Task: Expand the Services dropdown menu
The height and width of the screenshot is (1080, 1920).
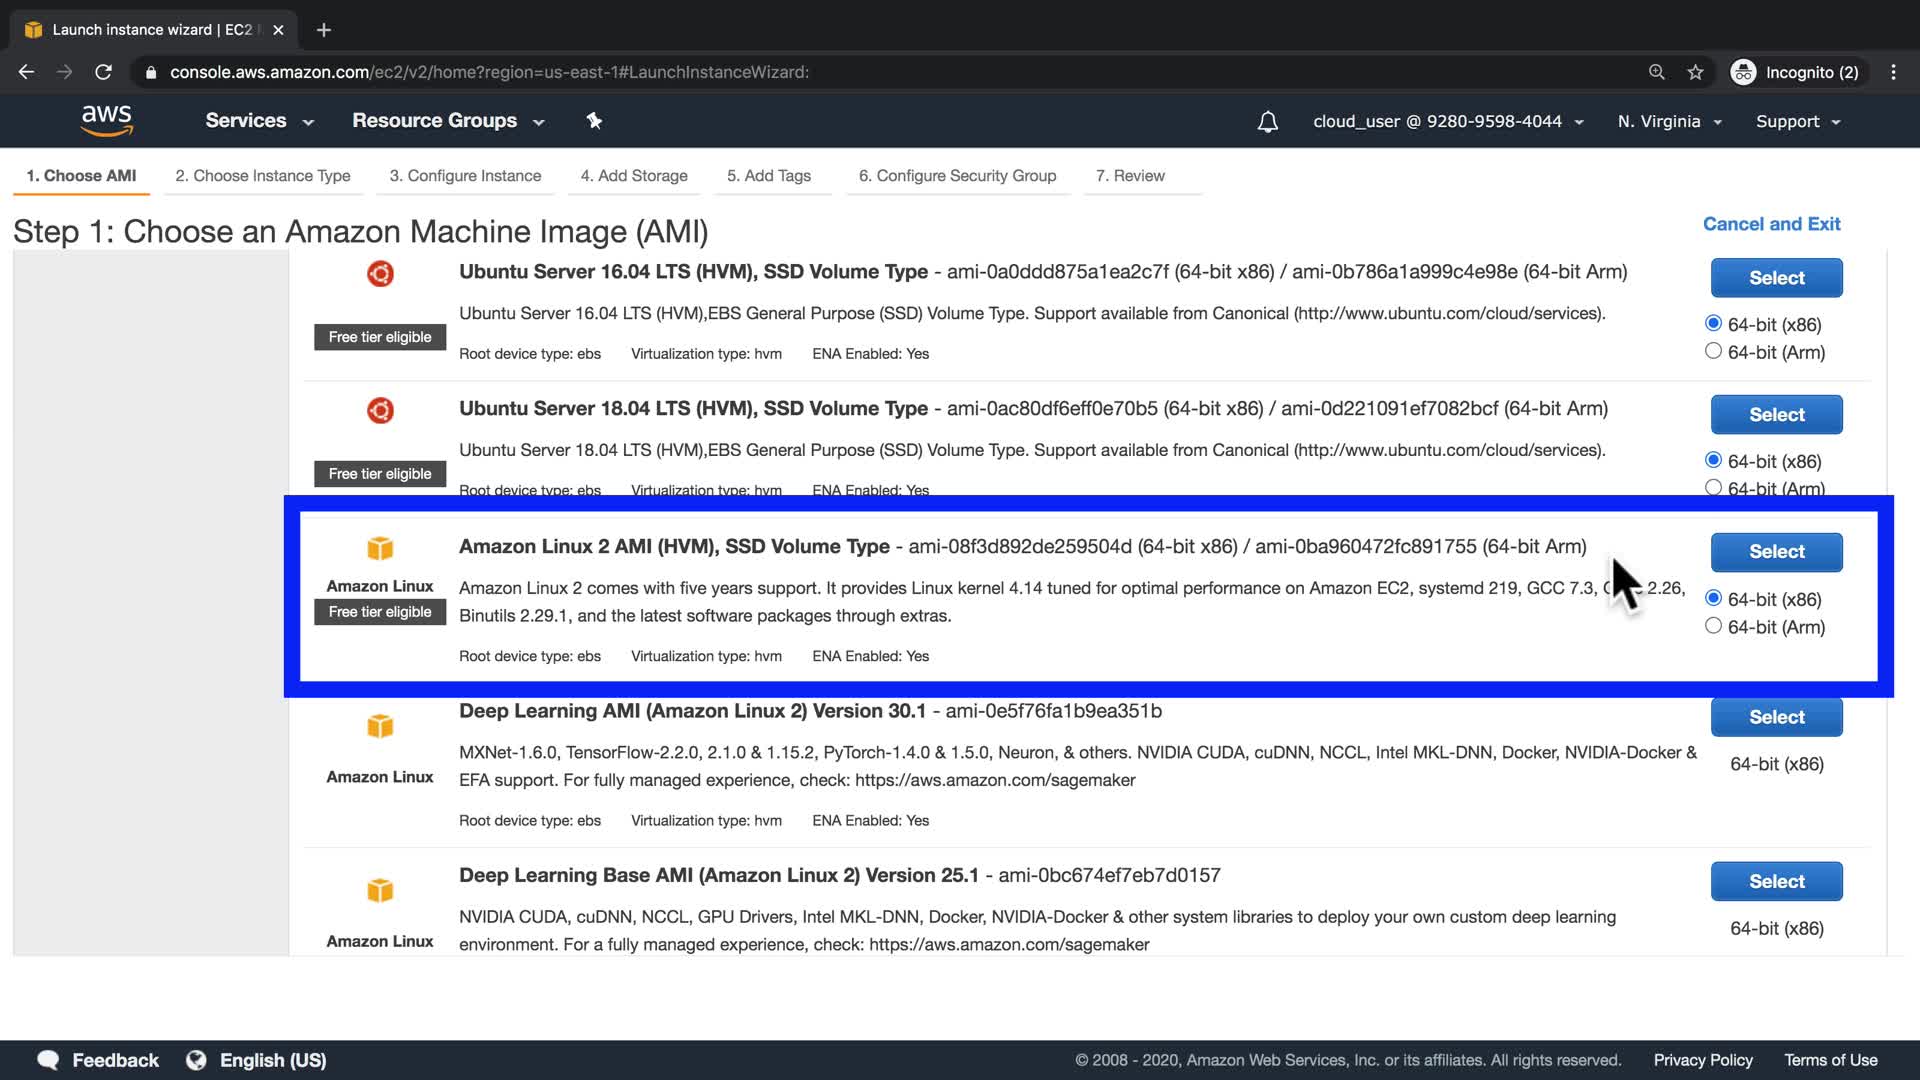Action: 259,121
